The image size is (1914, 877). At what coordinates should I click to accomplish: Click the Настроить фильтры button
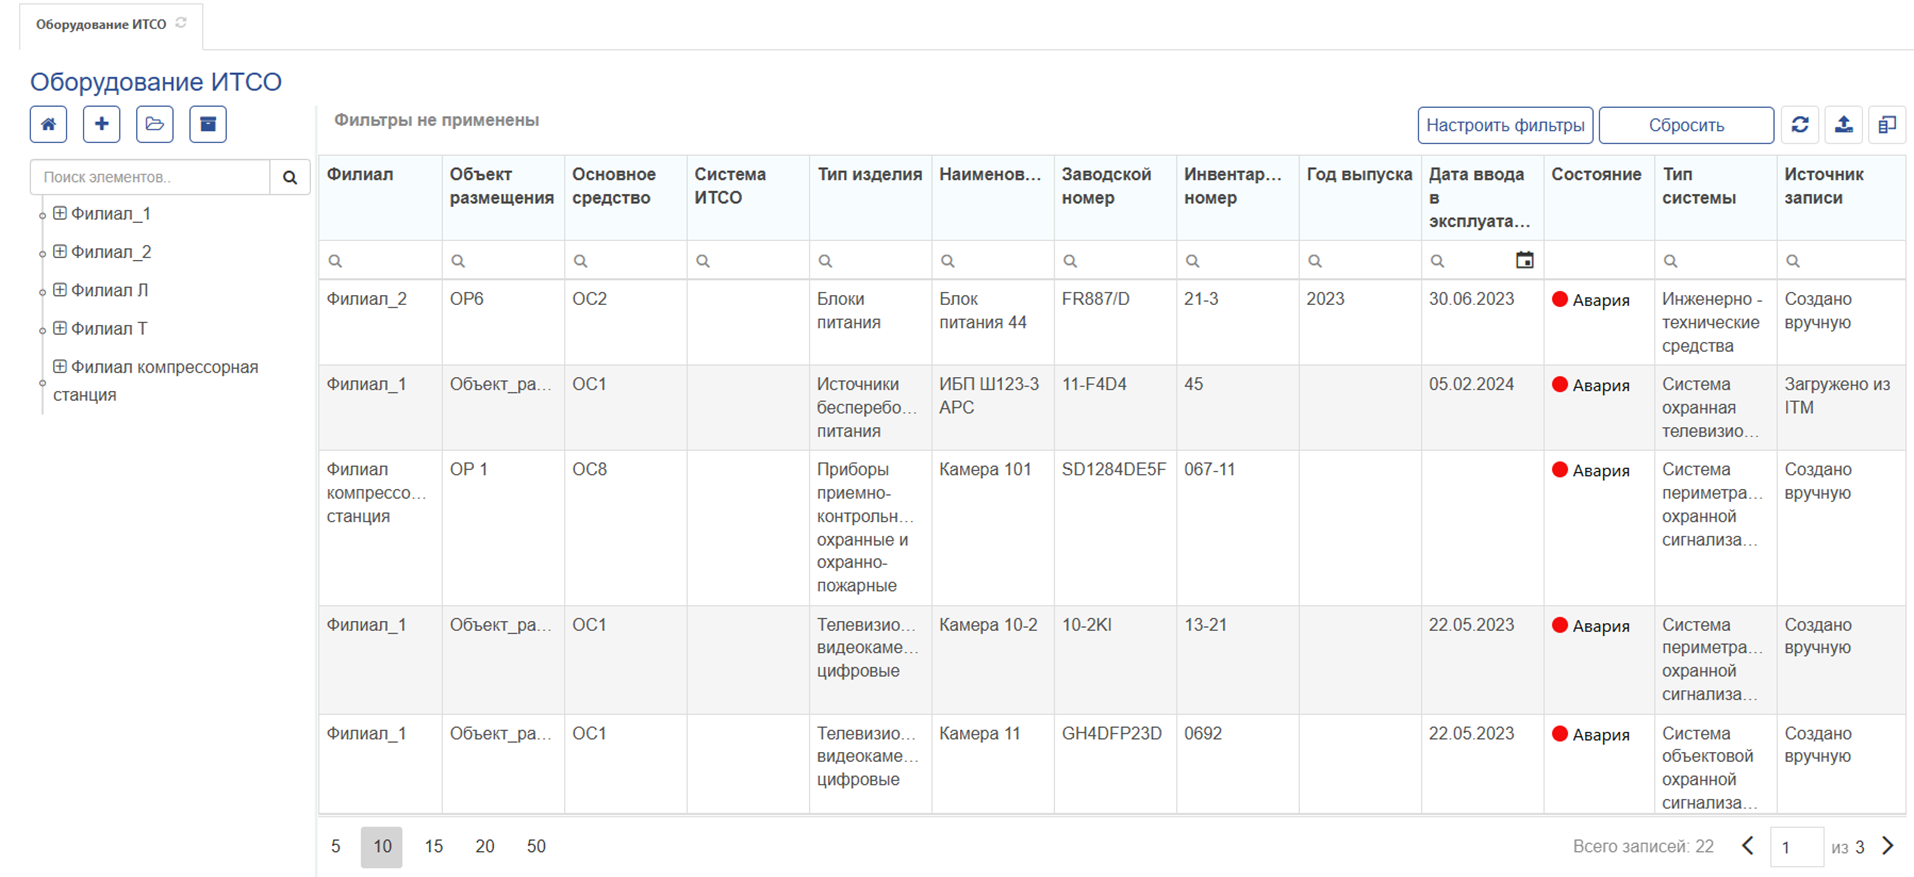pos(1504,125)
